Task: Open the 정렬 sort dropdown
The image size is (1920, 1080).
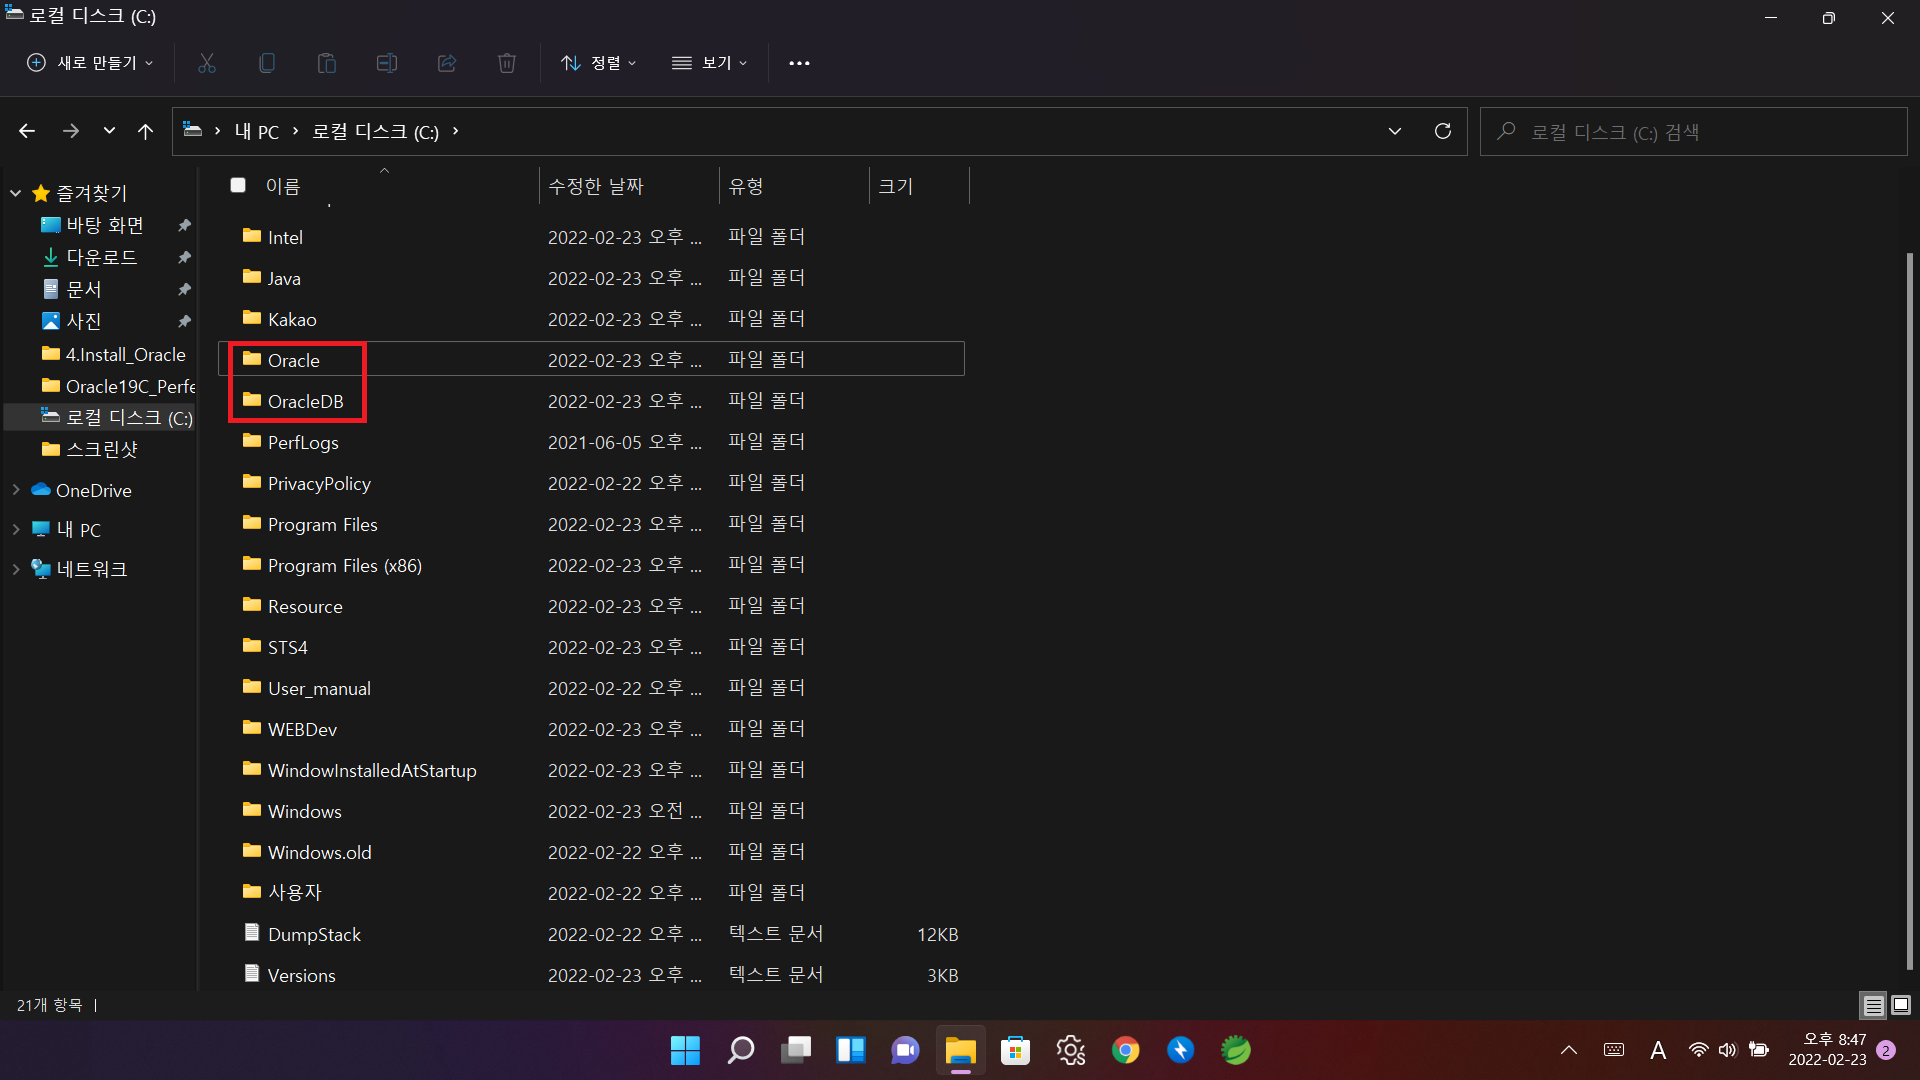Action: point(598,63)
